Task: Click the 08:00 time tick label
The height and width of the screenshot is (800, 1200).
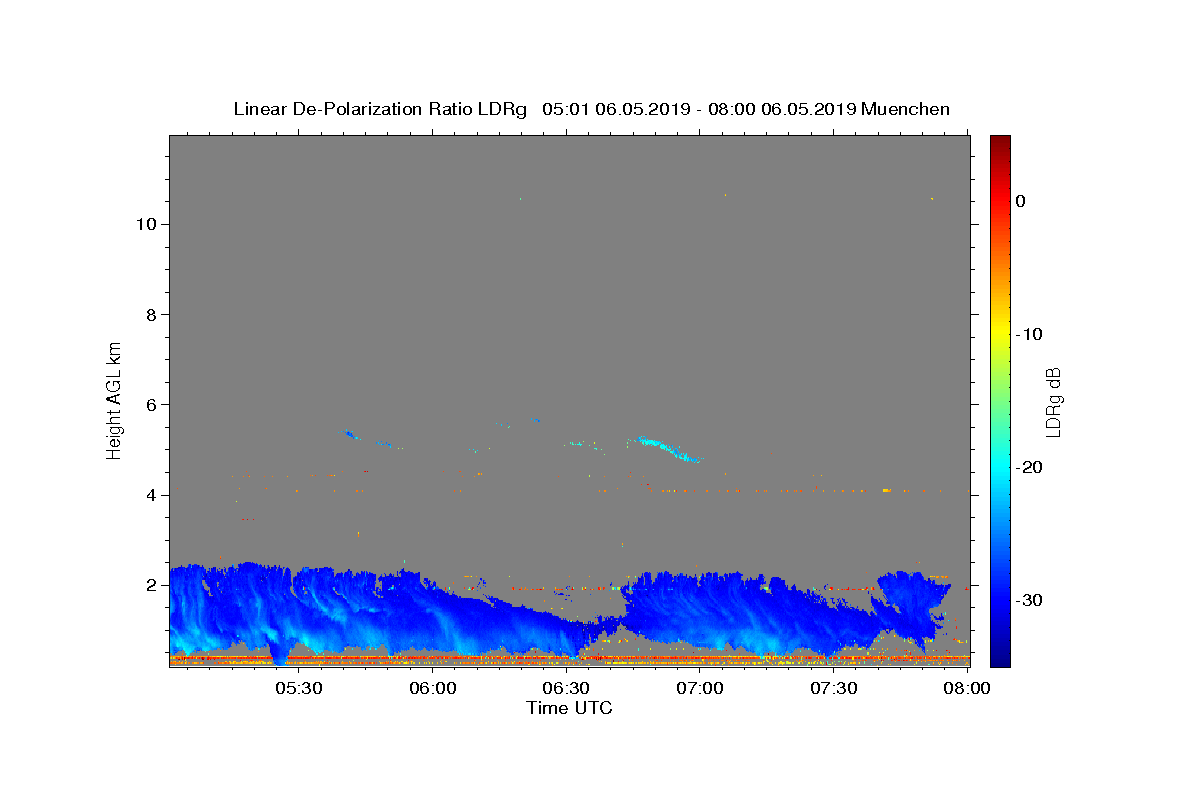Action: pyautogui.click(x=967, y=688)
